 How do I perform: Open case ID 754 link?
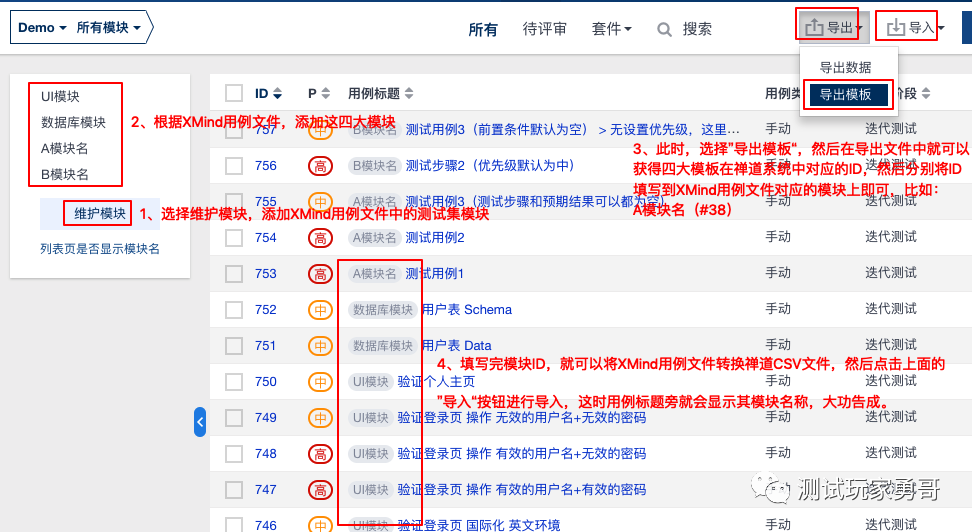[x=265, y=238]
